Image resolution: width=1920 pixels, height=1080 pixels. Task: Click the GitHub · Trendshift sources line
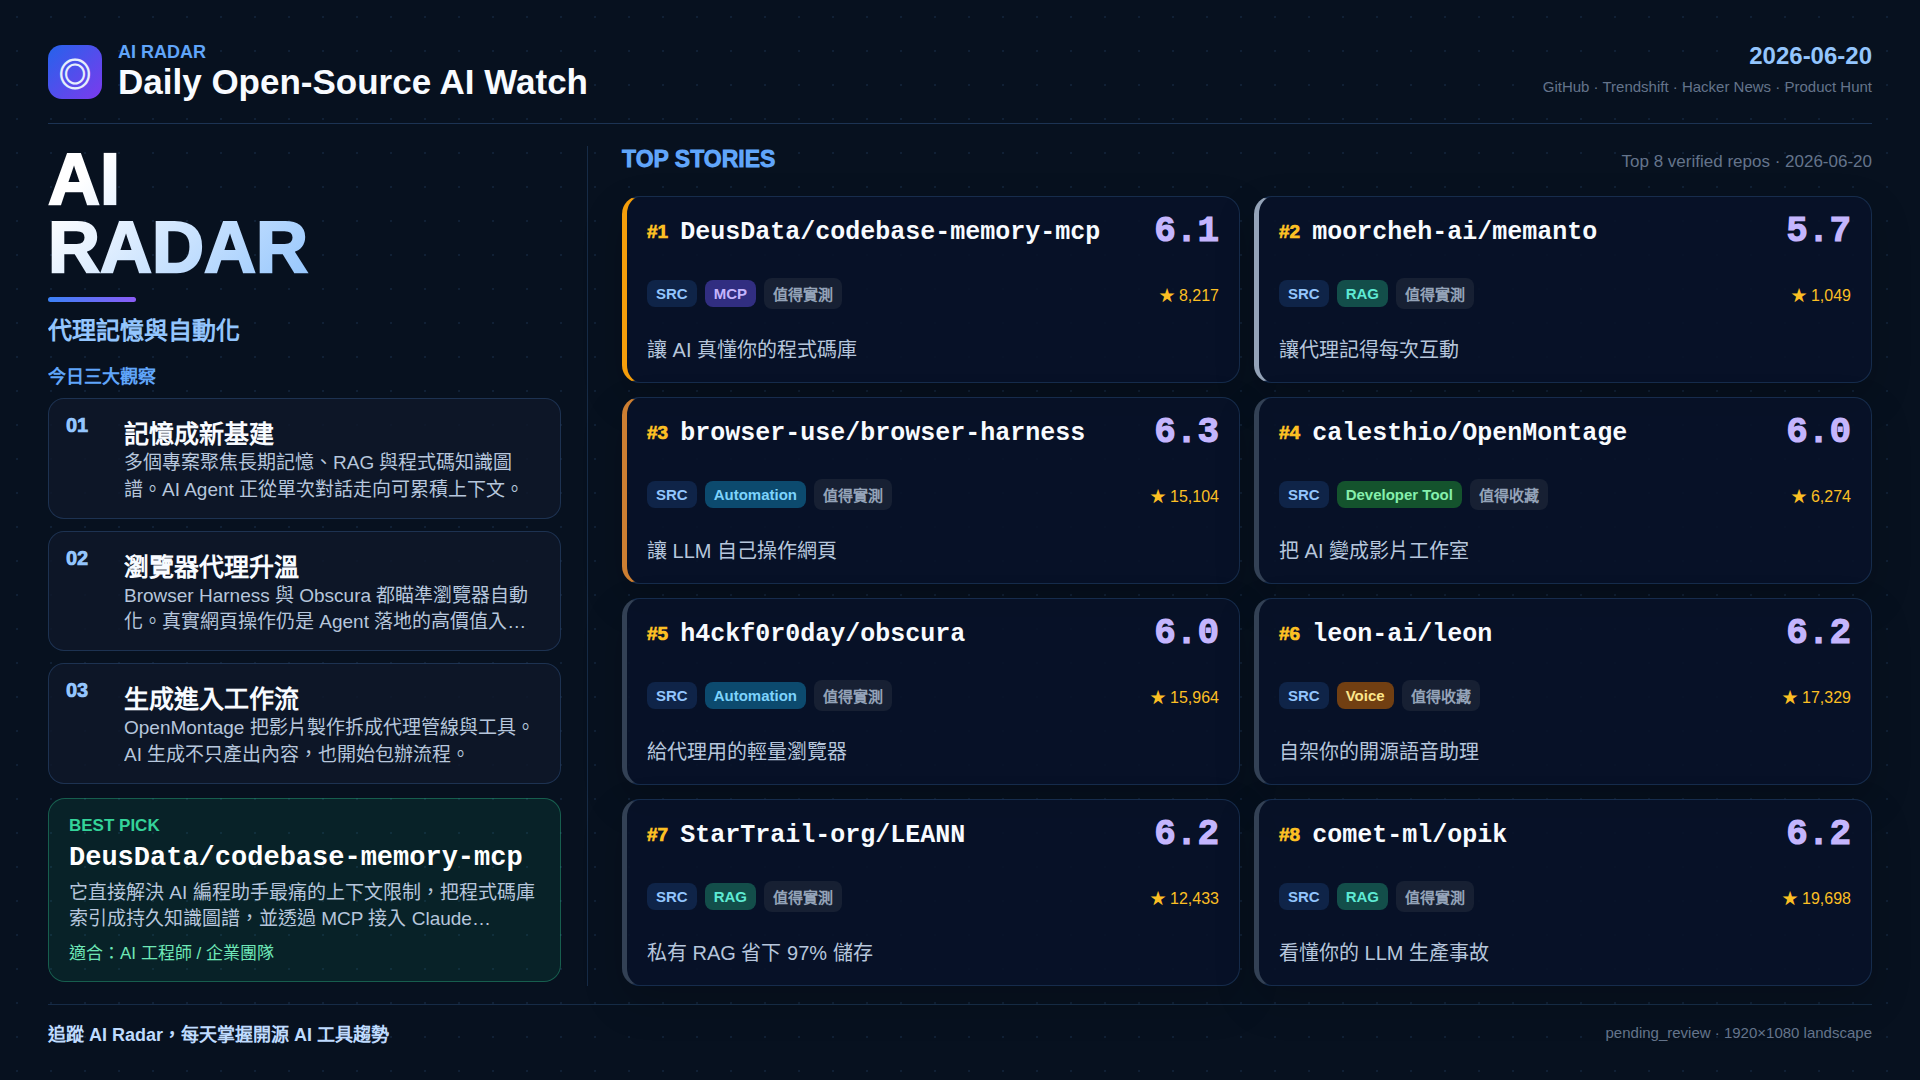(1707, 87)
